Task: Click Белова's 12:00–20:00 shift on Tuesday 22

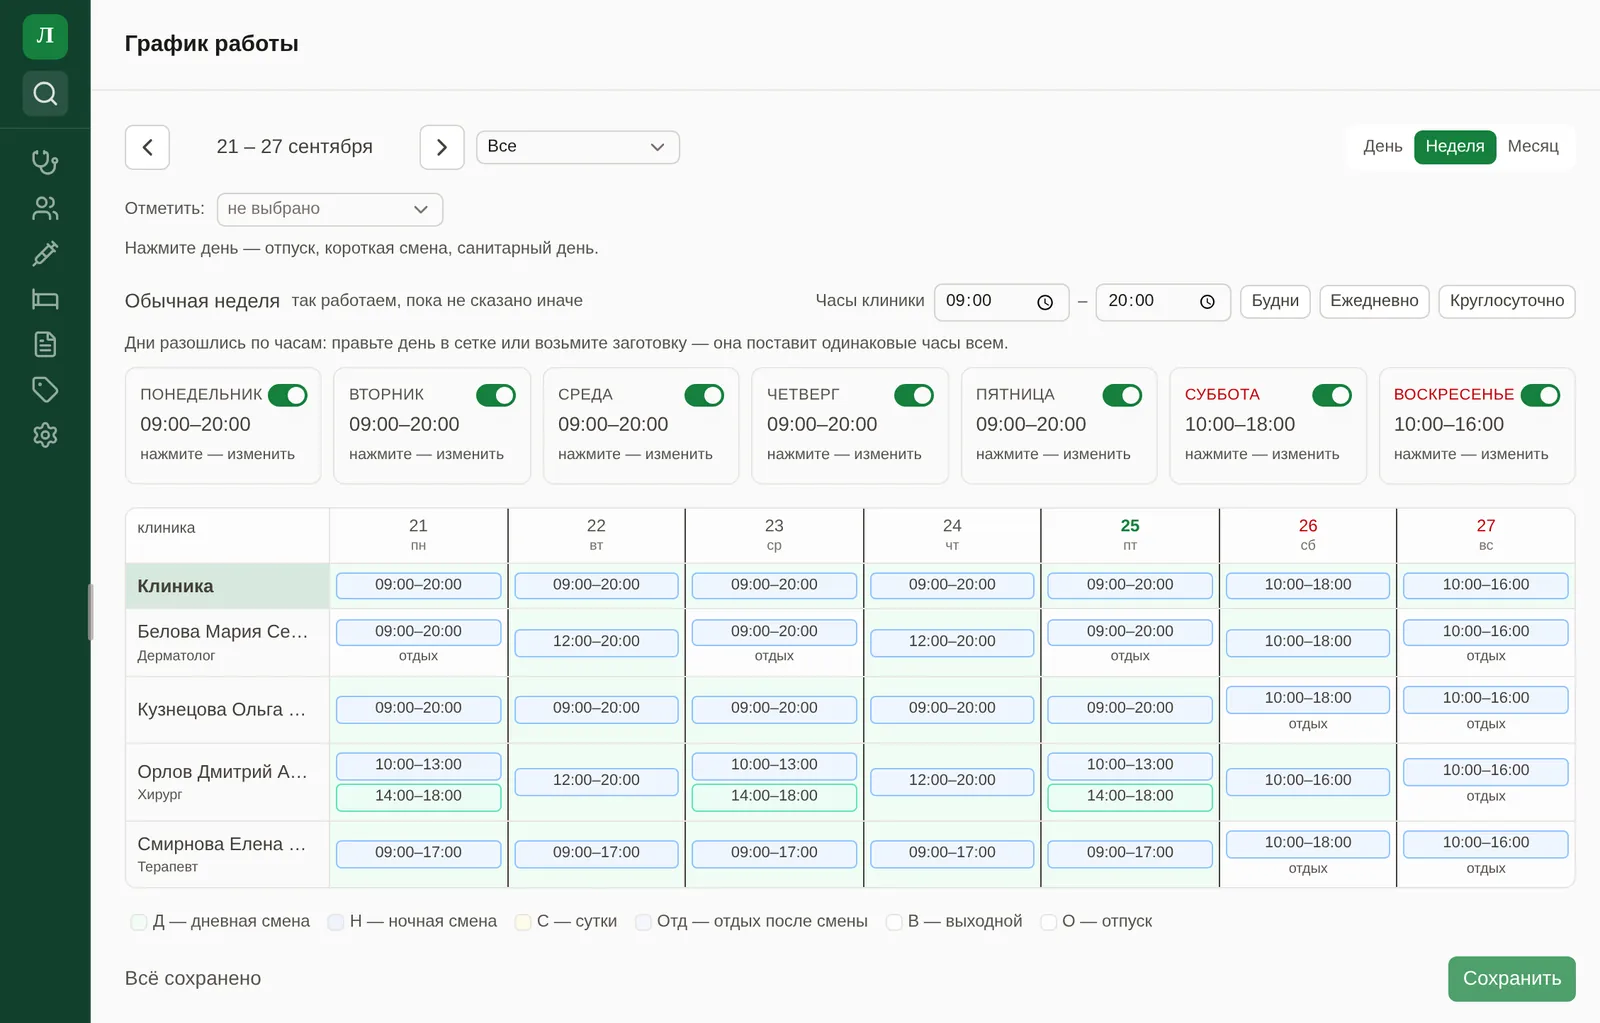Action: [x=596, y=642]
